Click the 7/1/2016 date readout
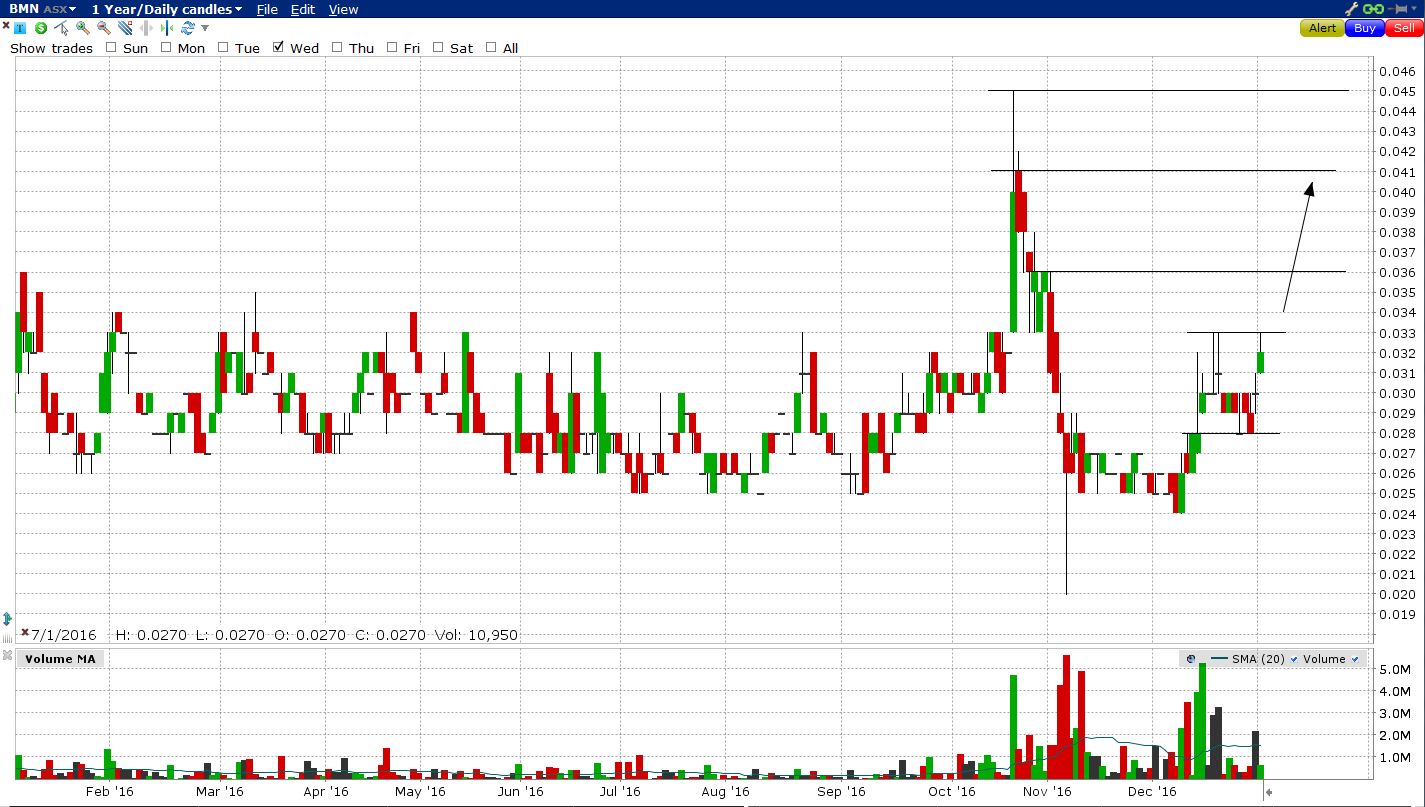 (64, 634)
